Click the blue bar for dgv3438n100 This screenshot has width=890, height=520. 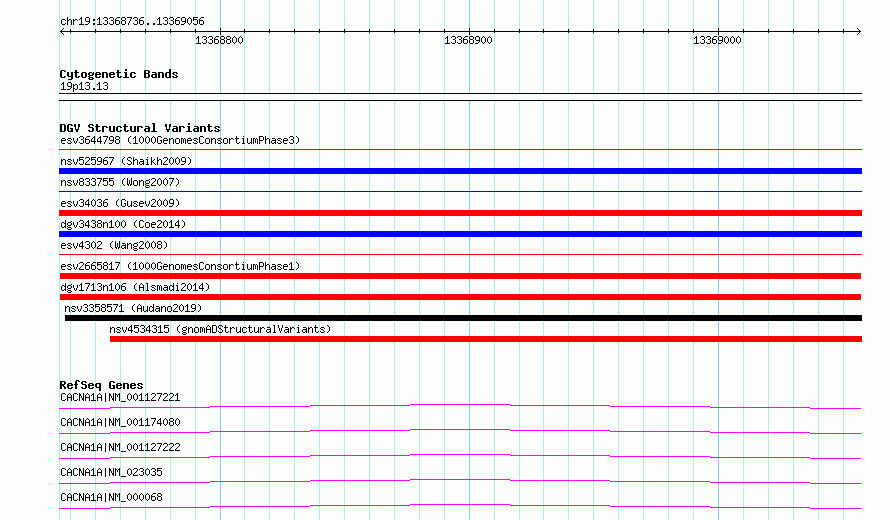pyautogui.click(x=460, y=234)
